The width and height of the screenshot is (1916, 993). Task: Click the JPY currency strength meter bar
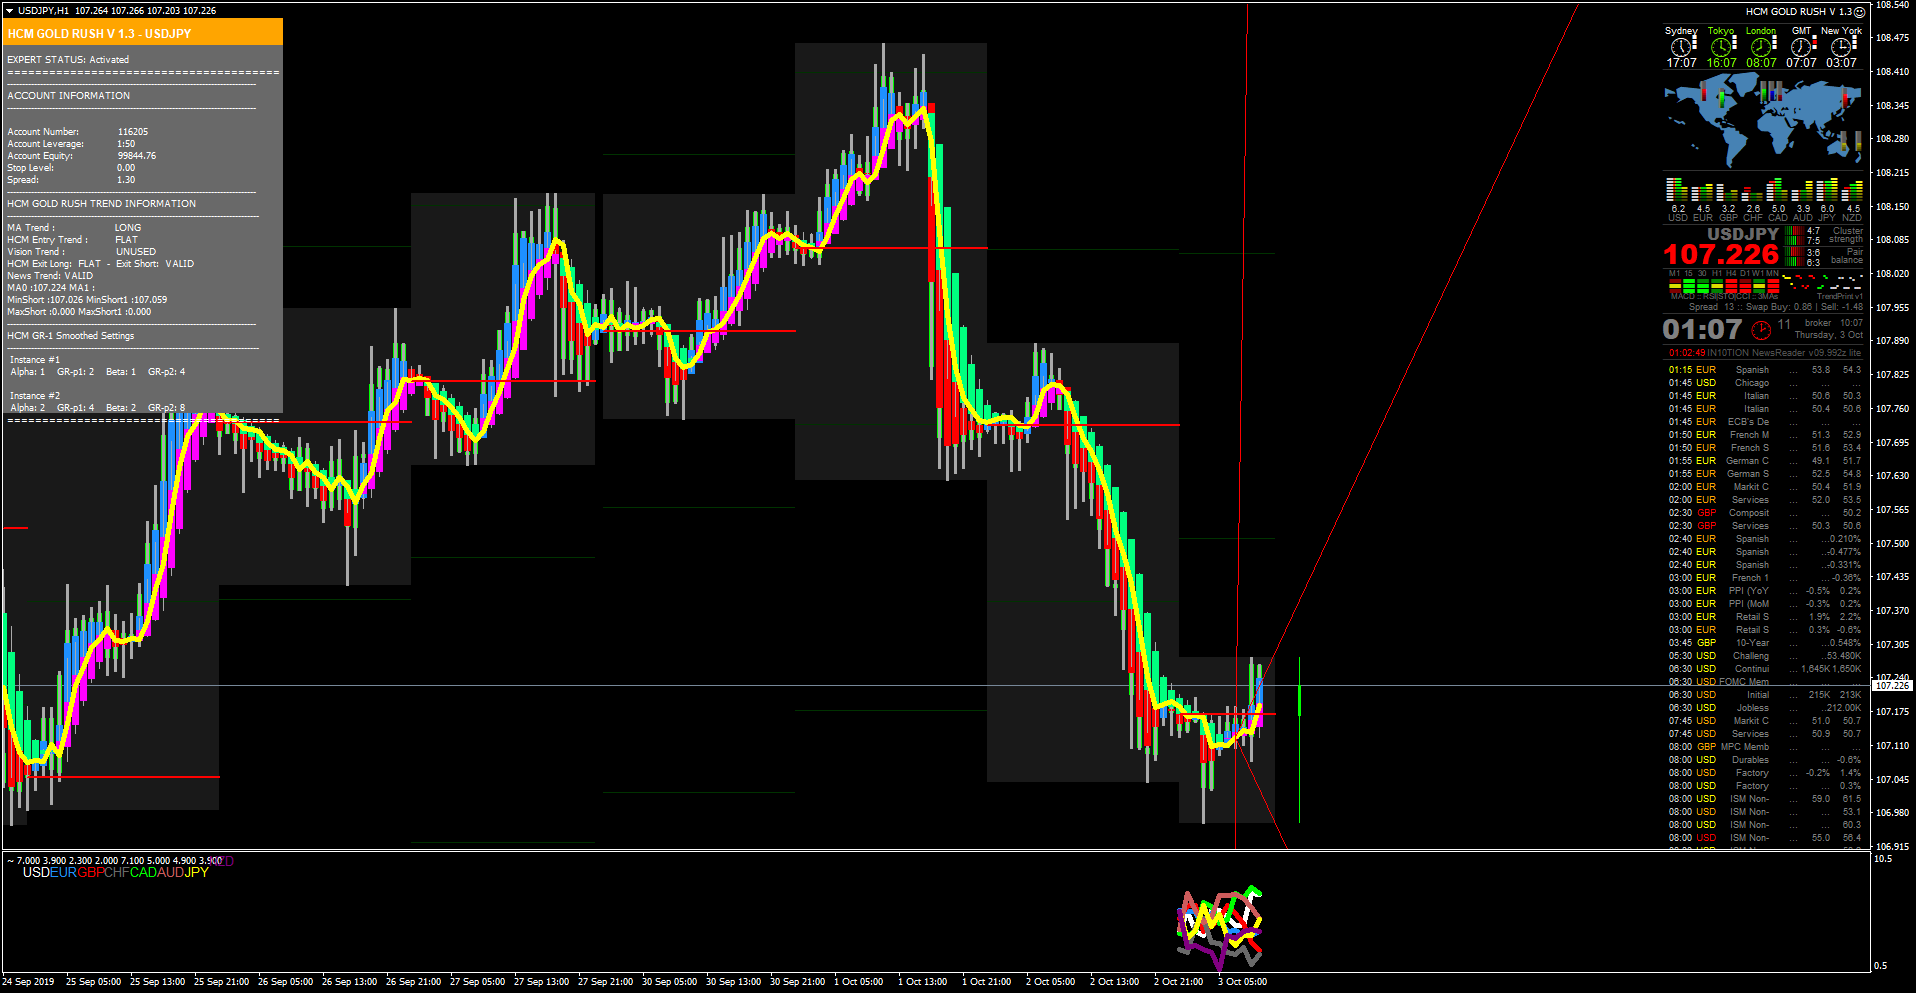[1827, 190]
